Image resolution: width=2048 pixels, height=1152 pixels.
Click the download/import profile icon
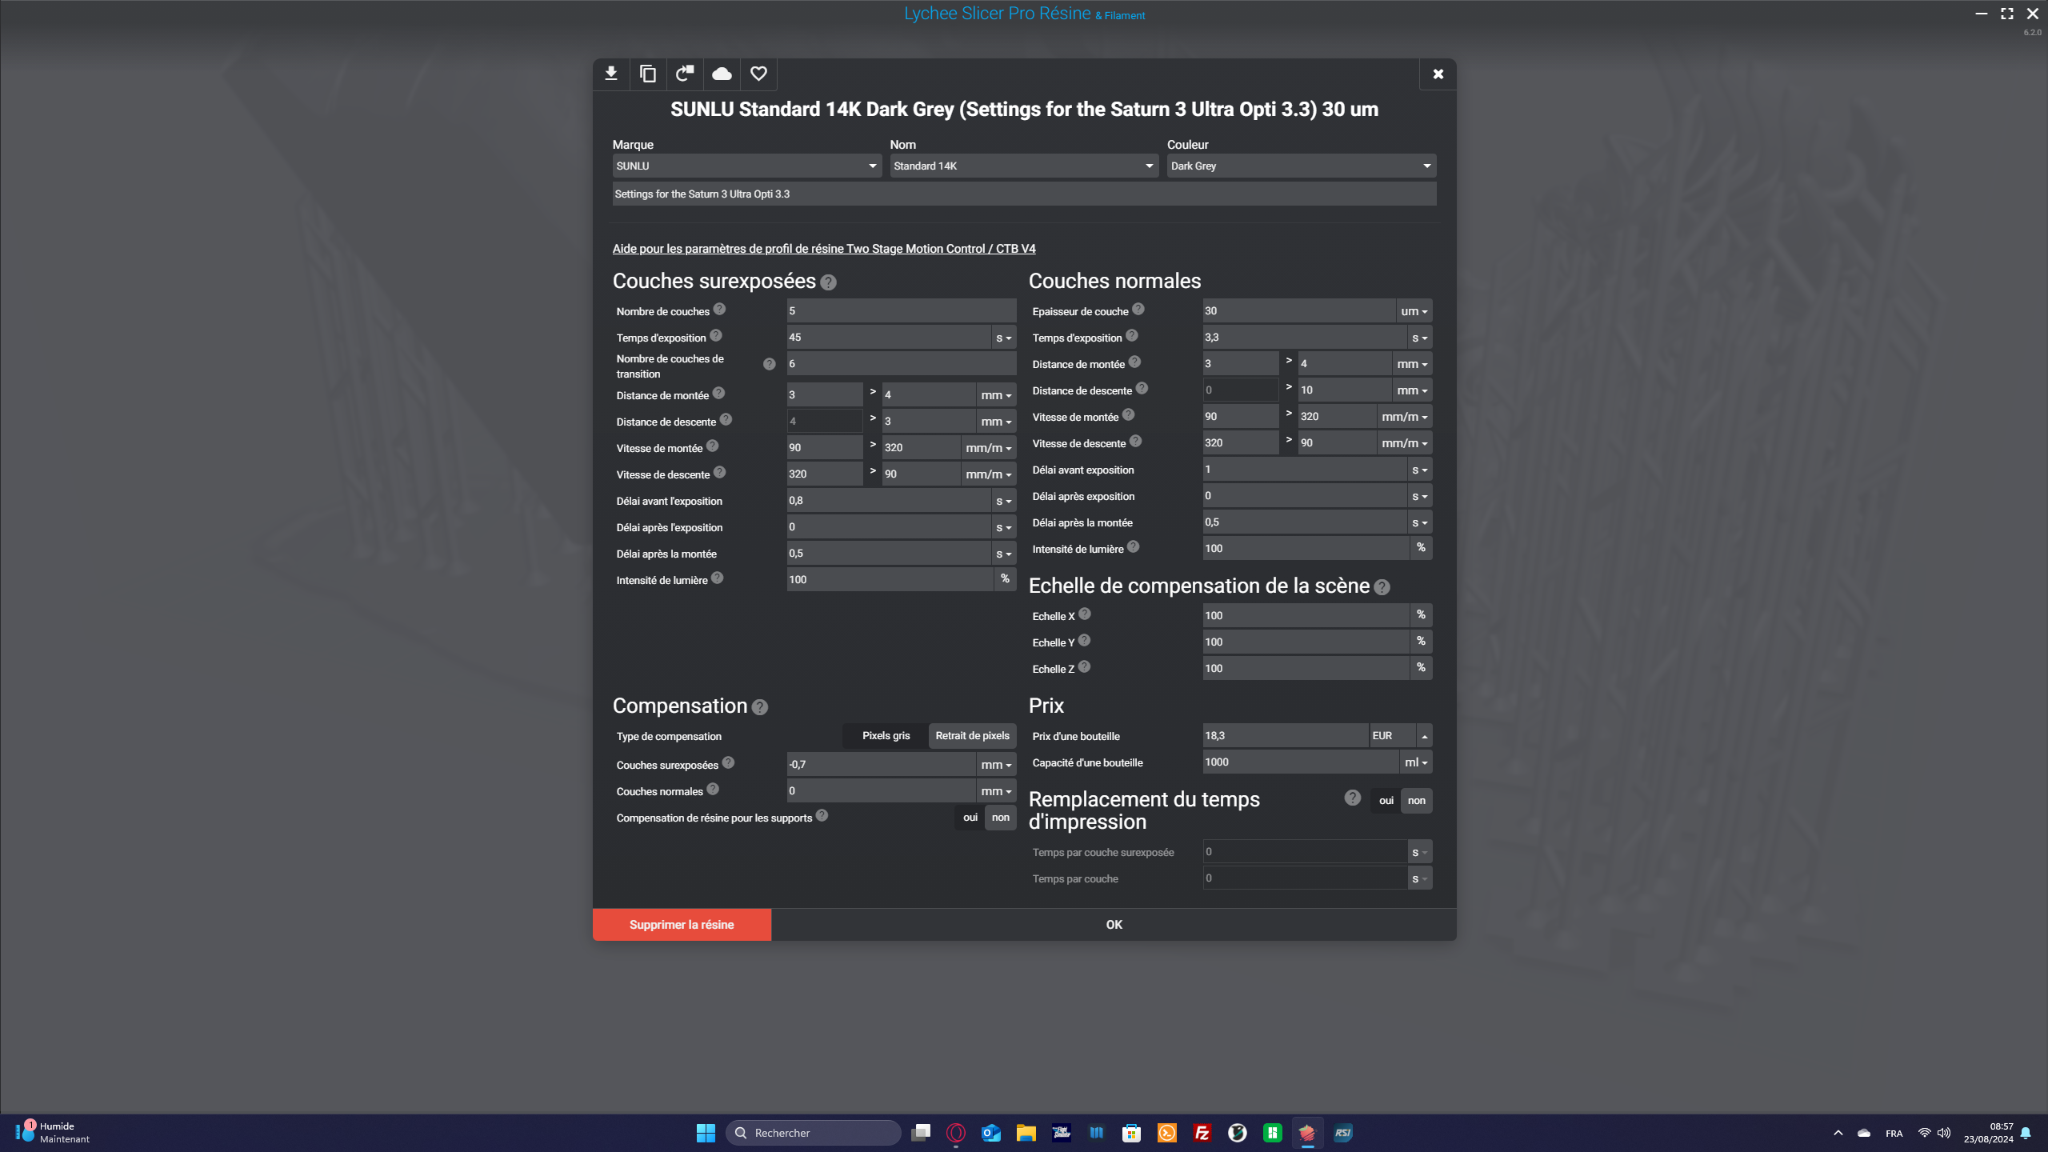pos(611,73)
